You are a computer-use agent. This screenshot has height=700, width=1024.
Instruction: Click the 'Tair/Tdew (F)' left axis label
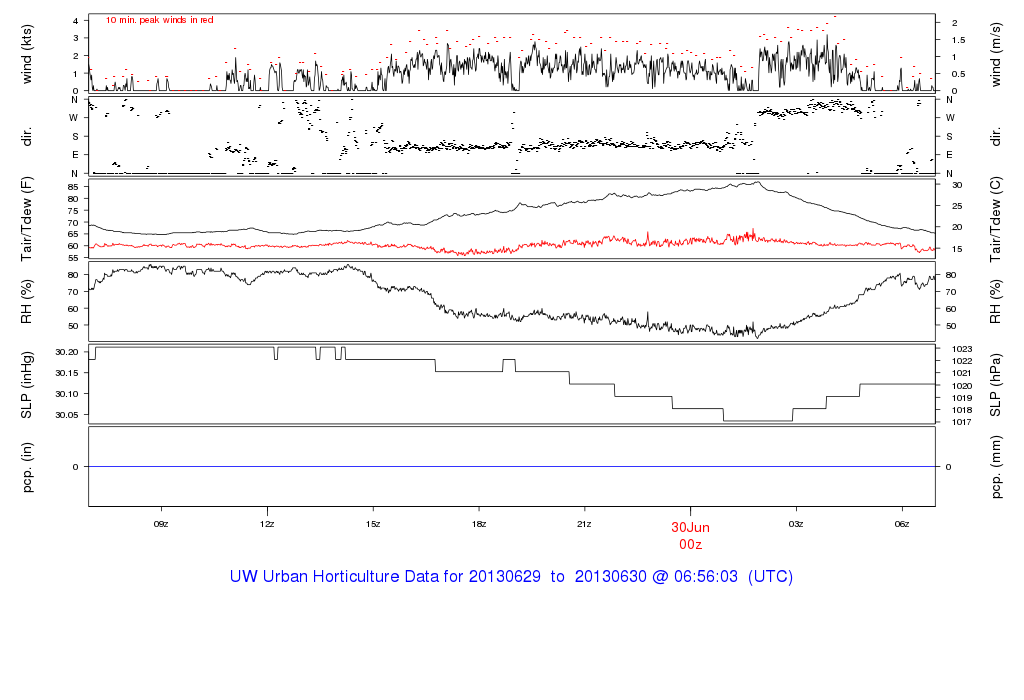pos(27,219)
